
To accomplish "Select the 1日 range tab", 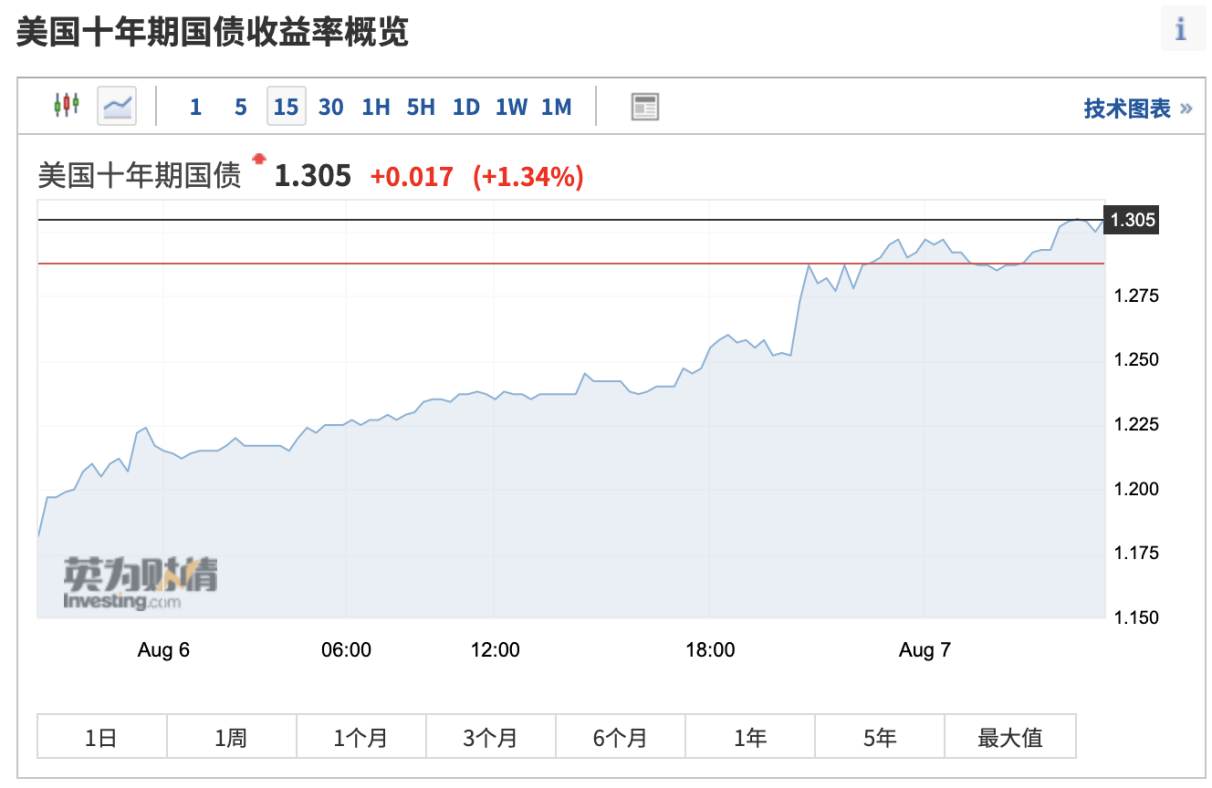I will 101,738.
